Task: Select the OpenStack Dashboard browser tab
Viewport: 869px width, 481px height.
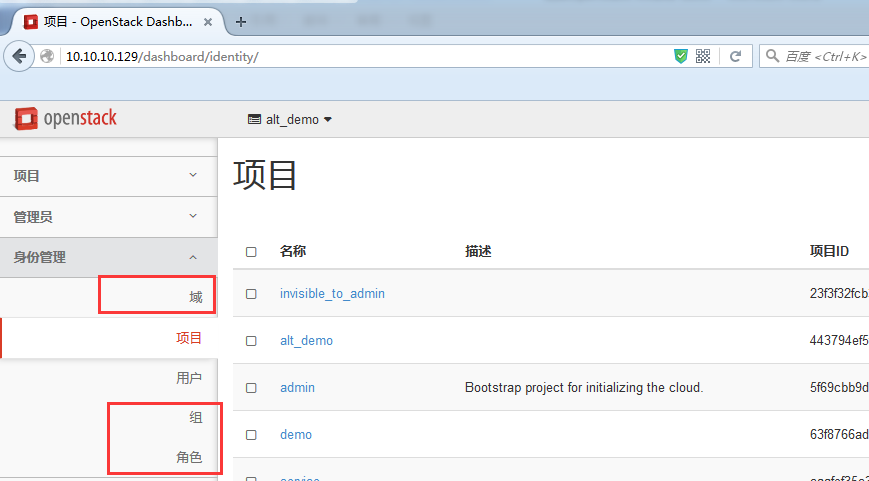Action: click(117, 22)
